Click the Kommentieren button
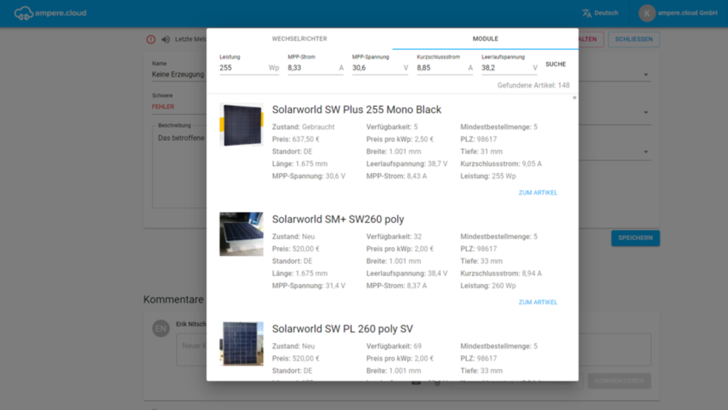This screenshot has height=410, width=728. click(619, 381)
